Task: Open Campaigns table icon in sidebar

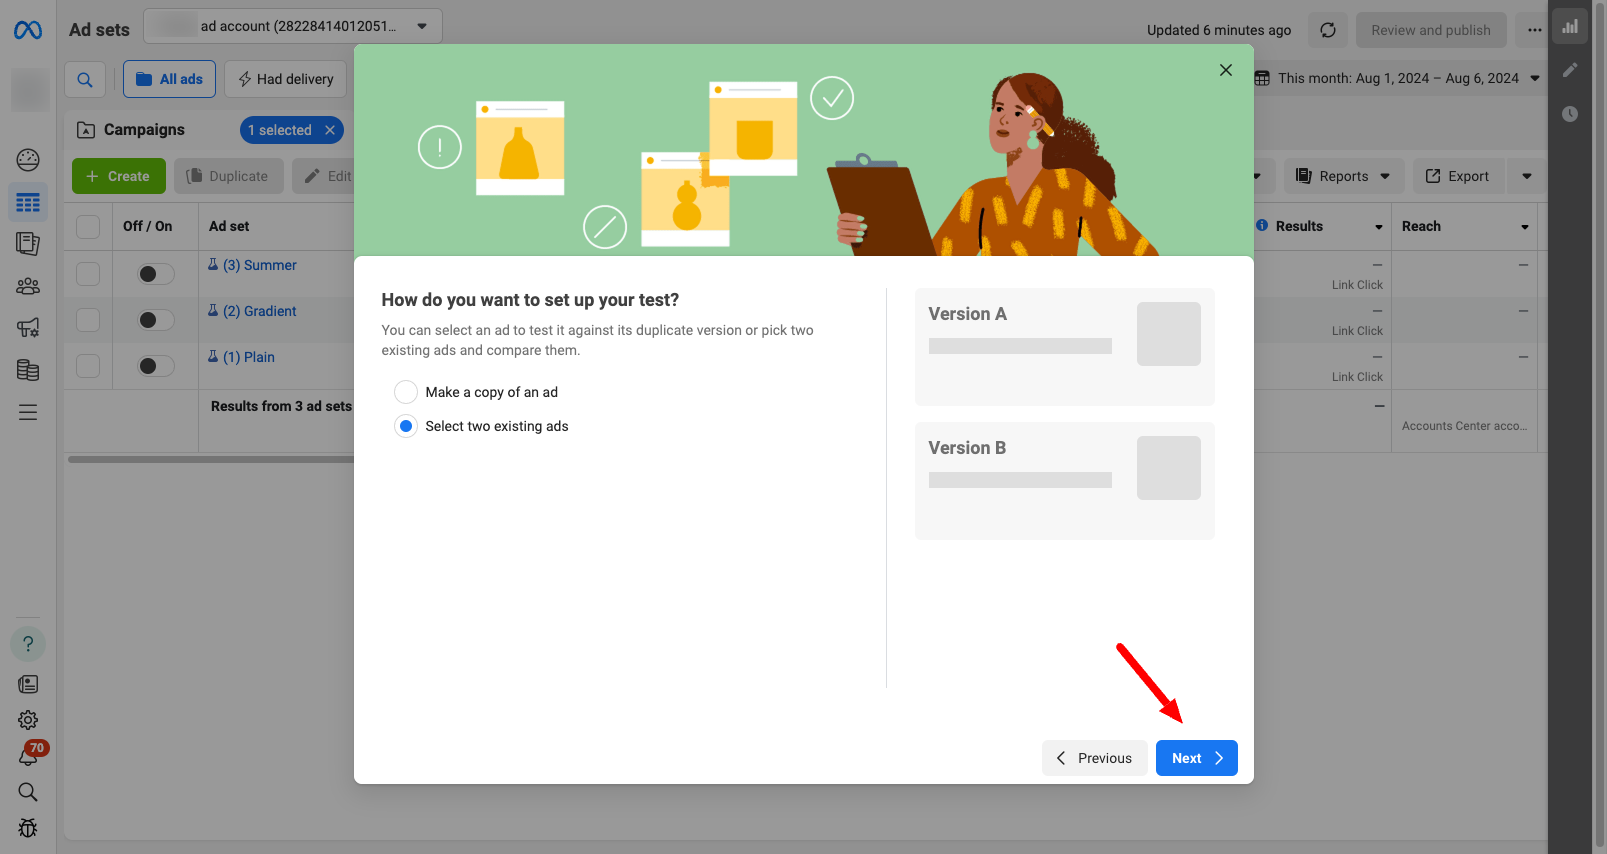Action: click(28, 202)
